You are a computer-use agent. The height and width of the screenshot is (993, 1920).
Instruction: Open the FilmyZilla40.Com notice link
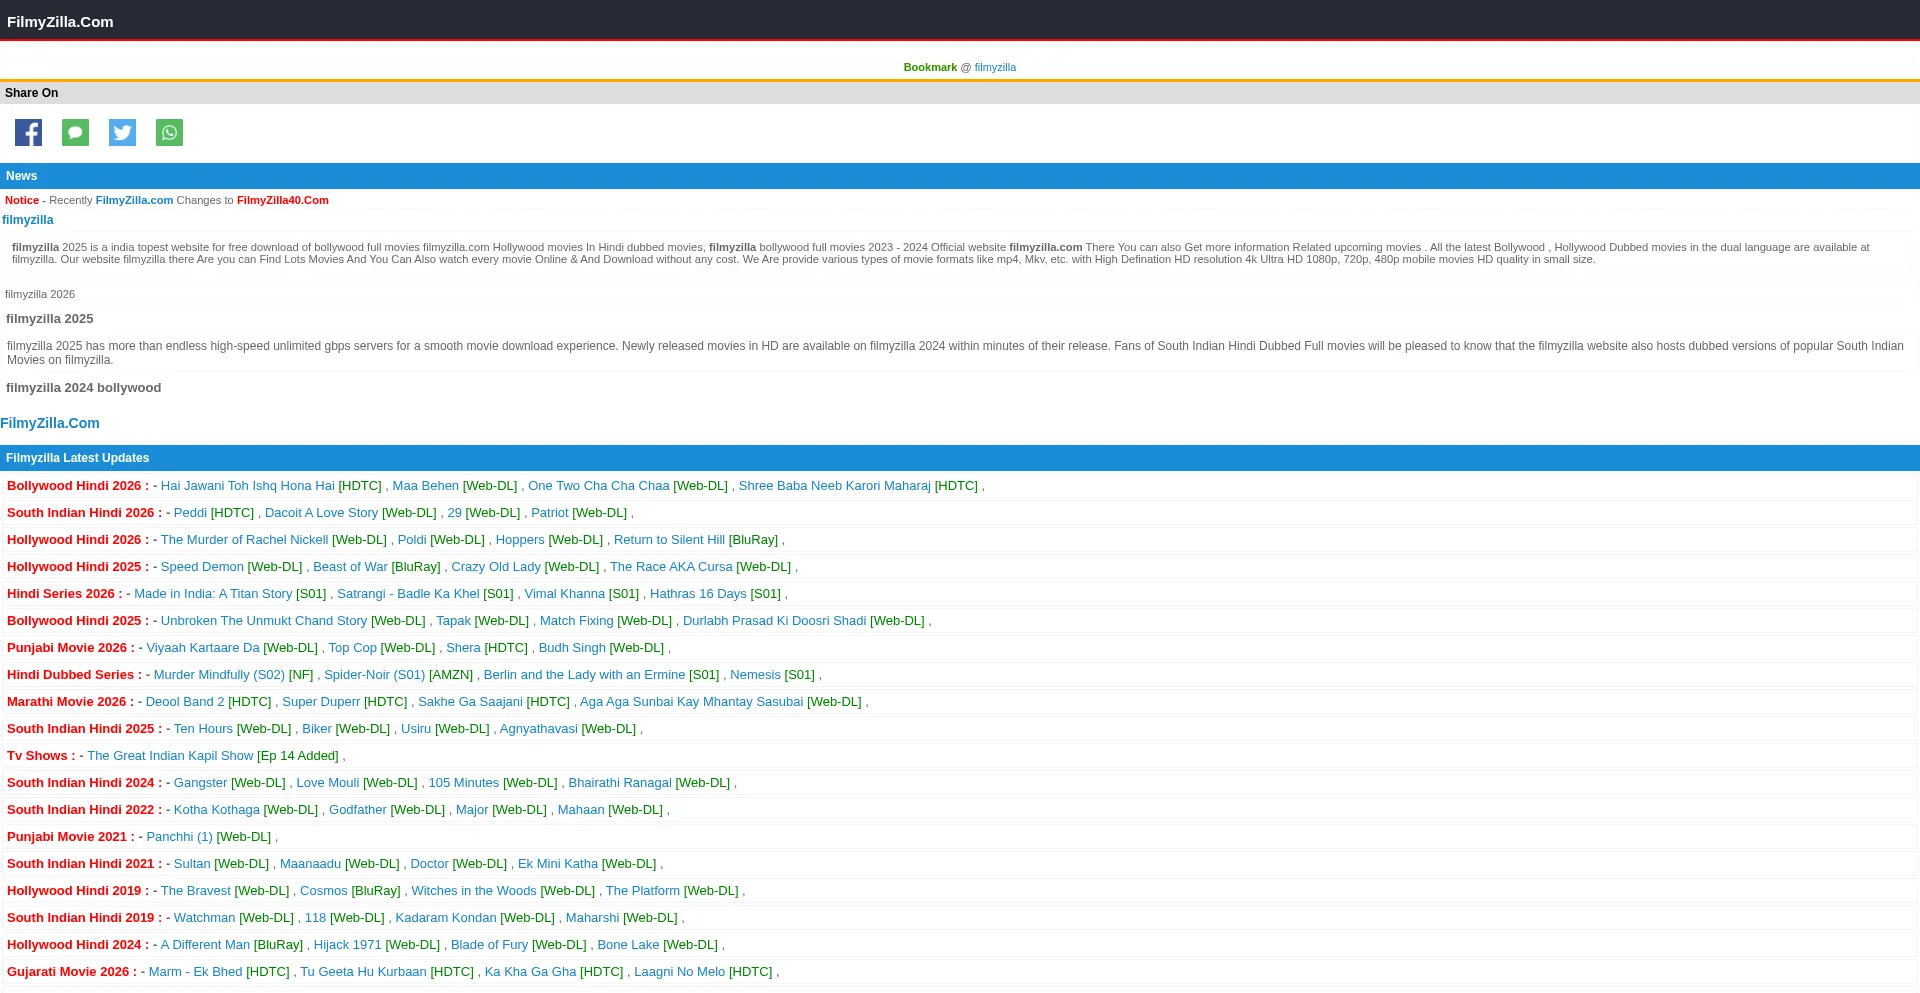283,201
